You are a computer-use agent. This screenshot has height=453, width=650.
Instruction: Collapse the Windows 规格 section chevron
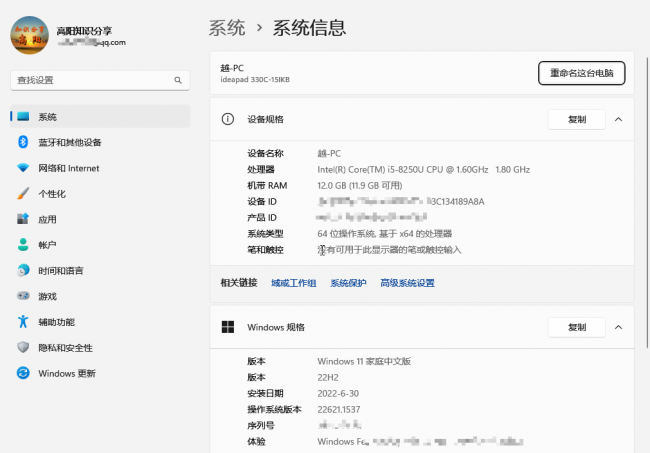[x=618, y=327]
